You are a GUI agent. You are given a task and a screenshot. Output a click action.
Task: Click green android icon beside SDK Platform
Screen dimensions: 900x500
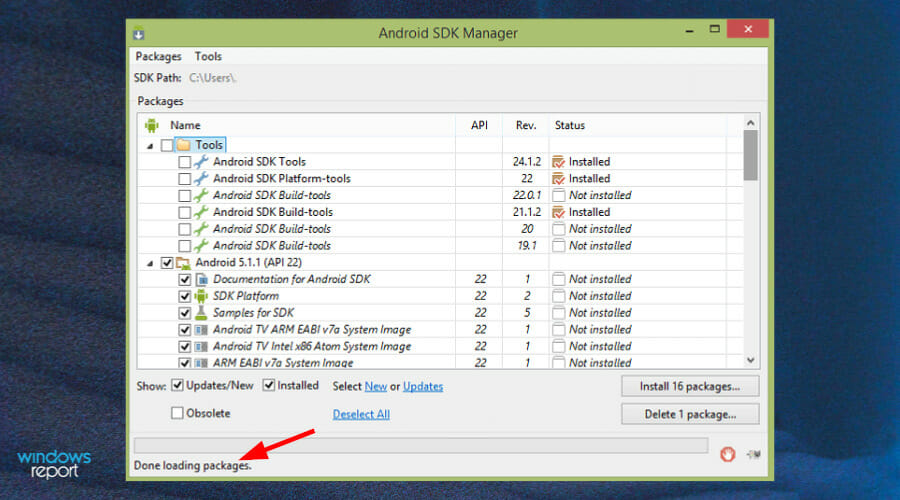coord(201,296)
